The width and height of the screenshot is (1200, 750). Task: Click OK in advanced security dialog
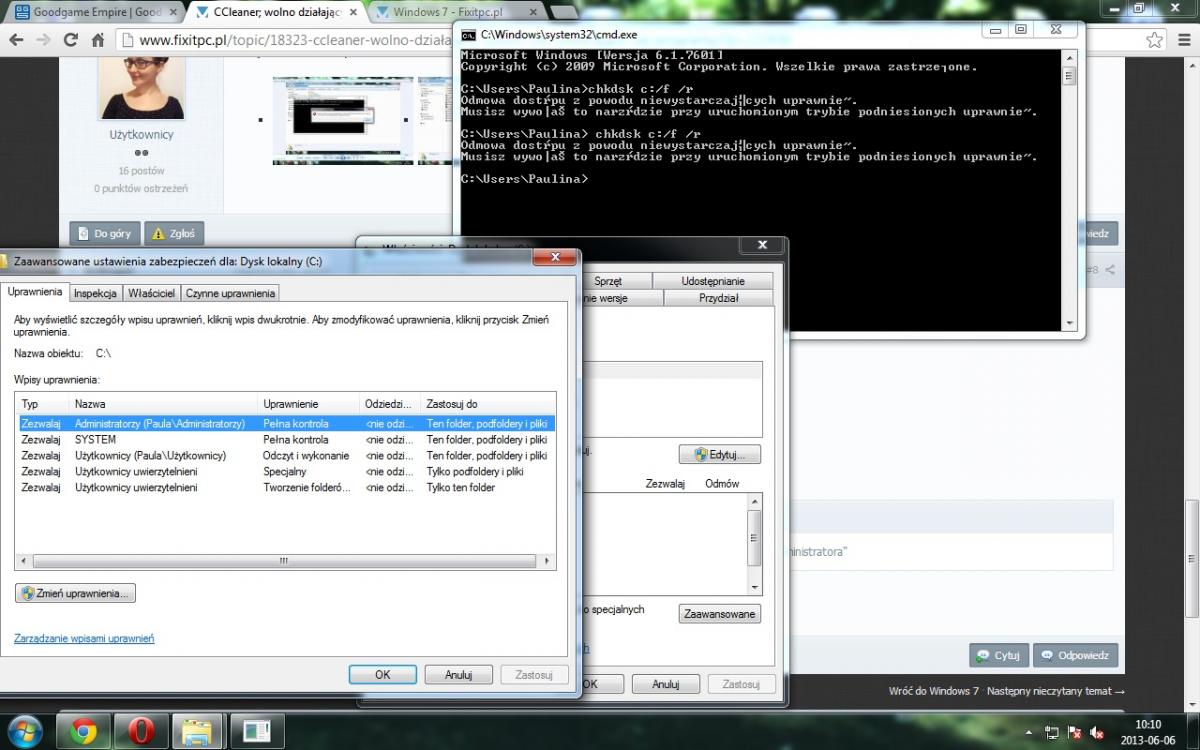coord(382,675)
